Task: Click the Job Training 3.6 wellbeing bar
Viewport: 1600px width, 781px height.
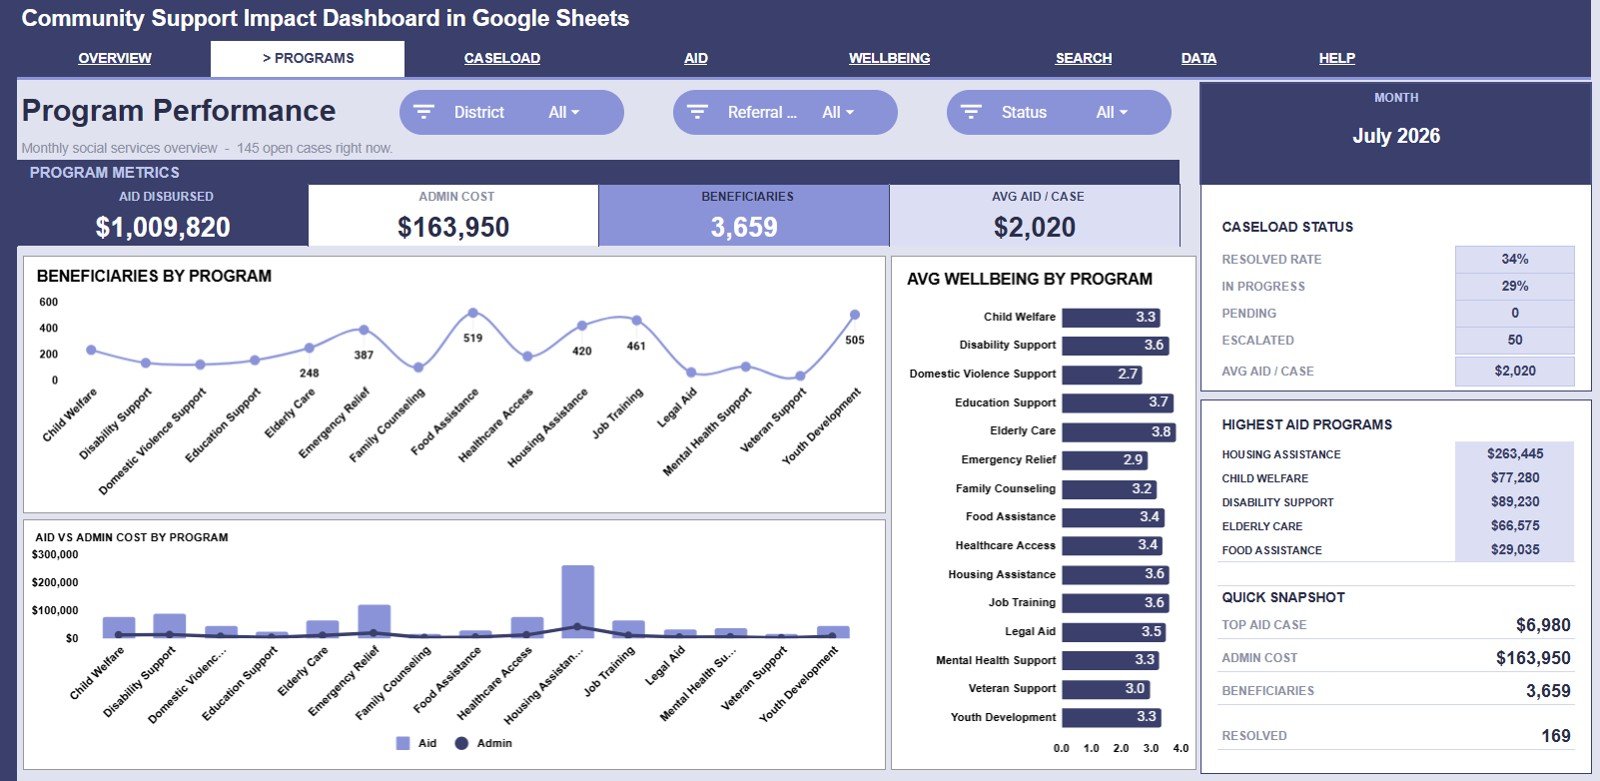Action: (1115, 603)
